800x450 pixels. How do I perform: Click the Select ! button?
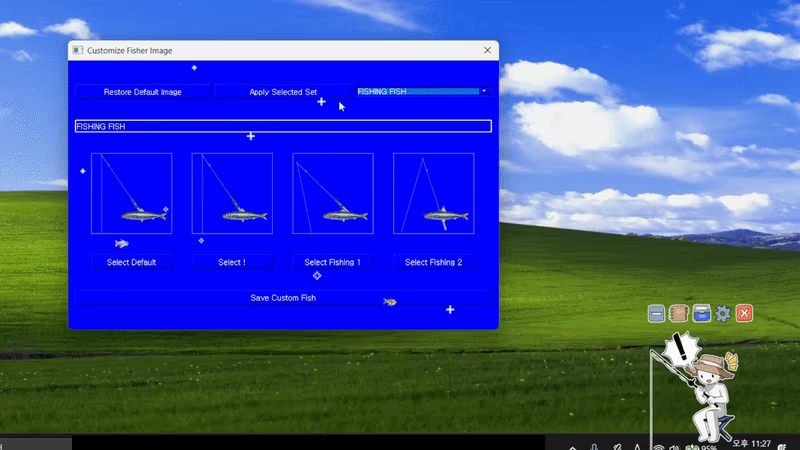point(232,262)
